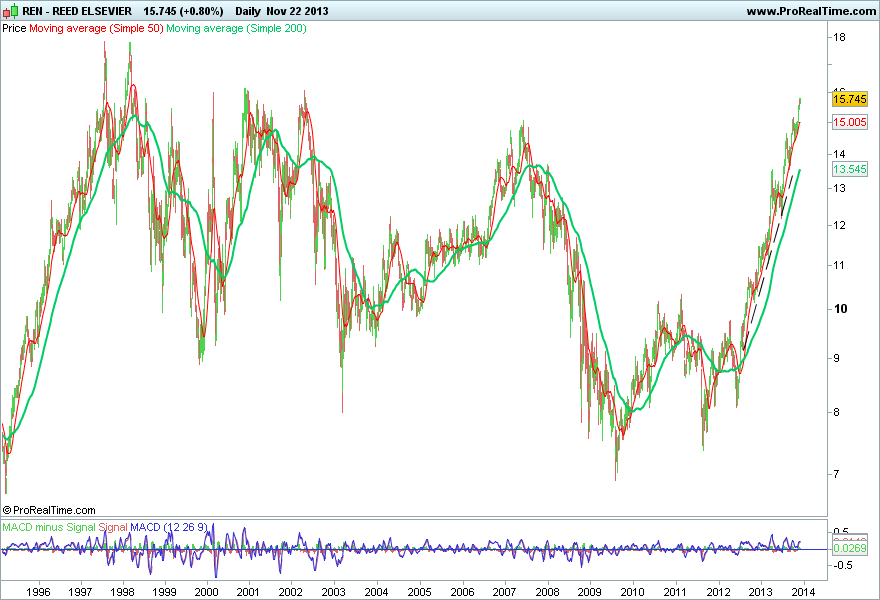Click the 2011 year label

[675, 592]
